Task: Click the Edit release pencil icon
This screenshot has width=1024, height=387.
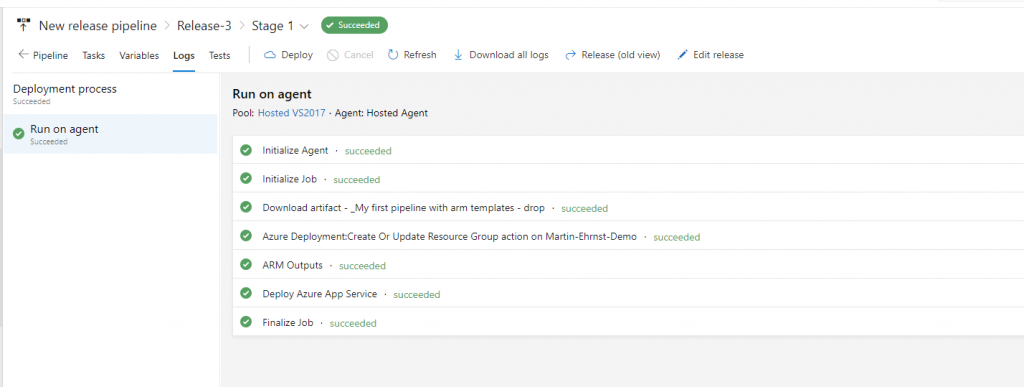Action: (682, 55)
